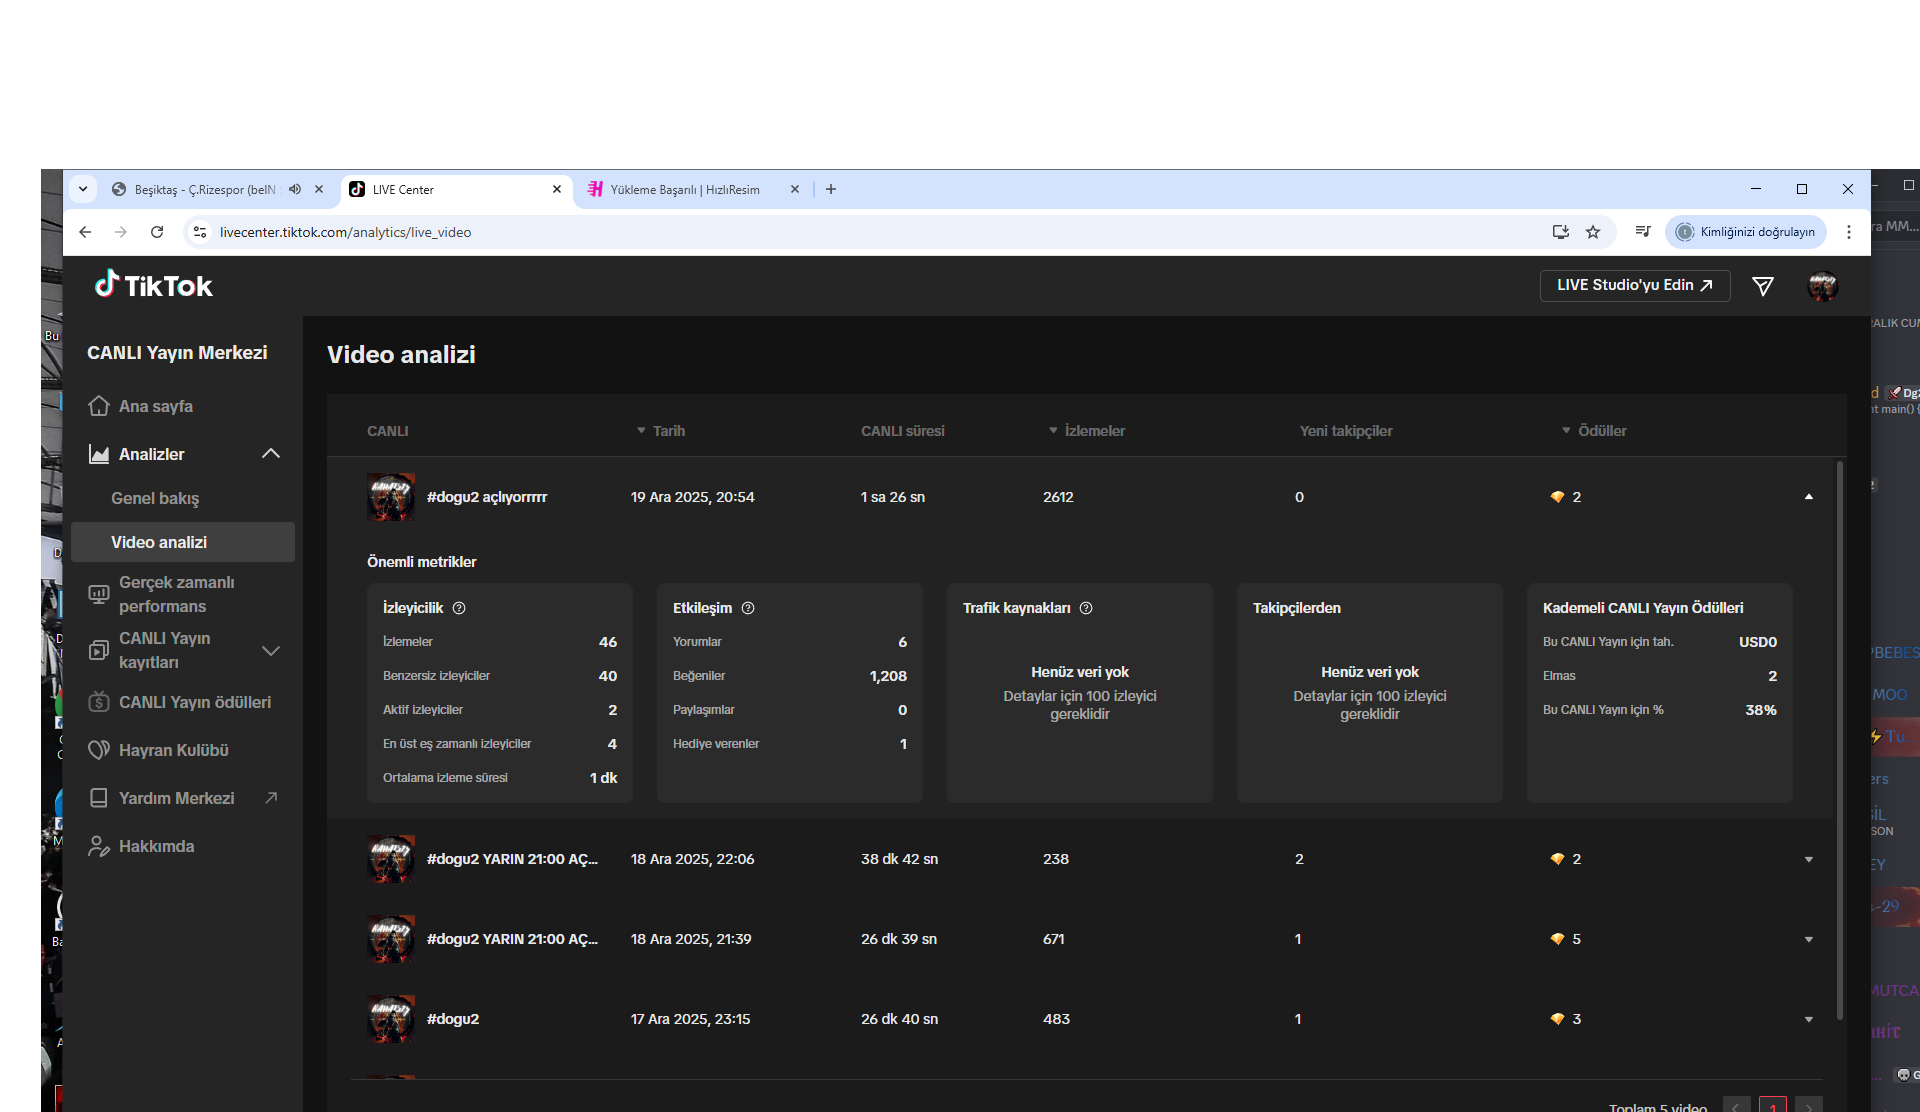The height and width of the screenshot is (1112, 1920).
Task: Sort by Tarih column
Action: [661, 431]
